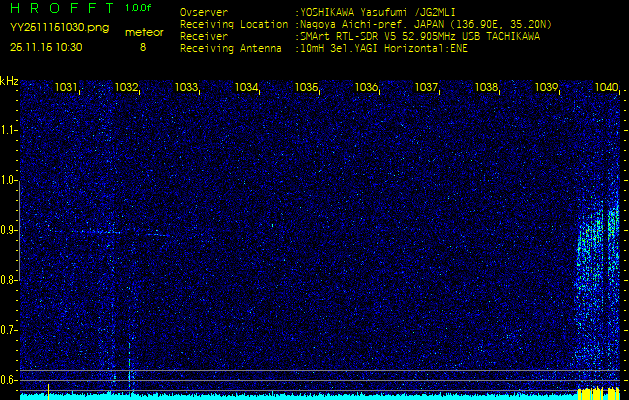Click the Receiver RTL-SDR V5 line
The height and width of the screenshot is (400, 629).
420,36
